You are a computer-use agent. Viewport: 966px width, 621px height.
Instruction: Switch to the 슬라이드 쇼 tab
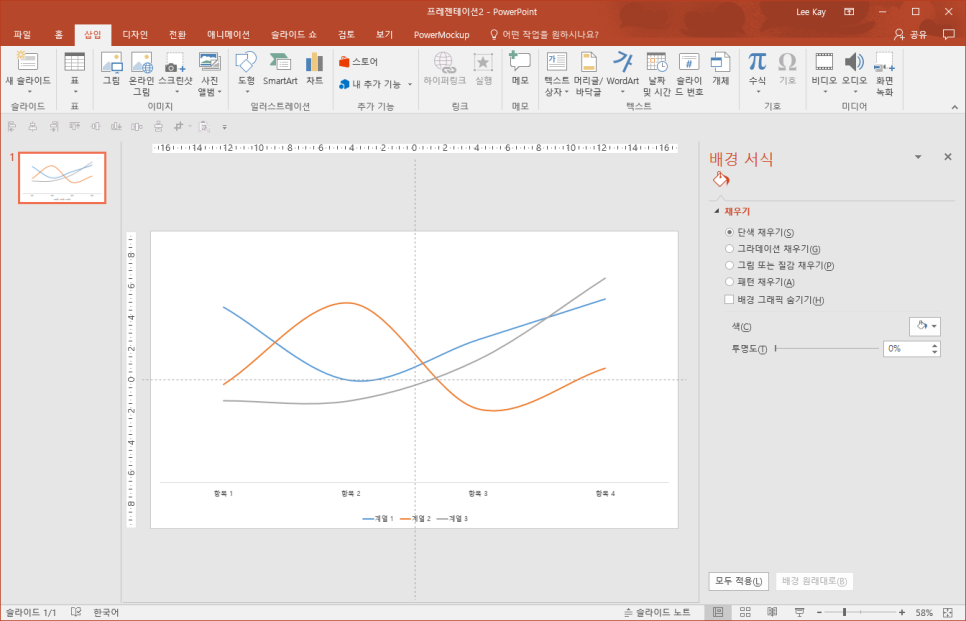click(294, 34)
